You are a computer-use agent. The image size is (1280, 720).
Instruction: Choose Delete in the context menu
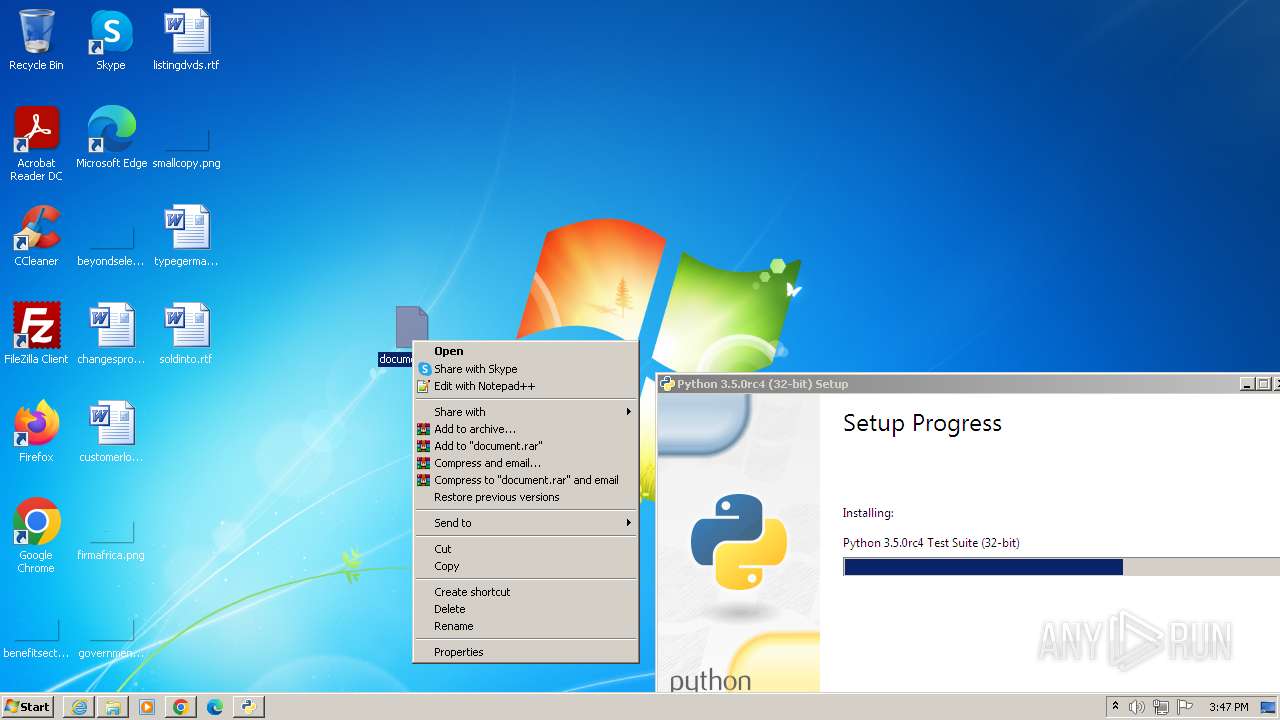[526, 609]
